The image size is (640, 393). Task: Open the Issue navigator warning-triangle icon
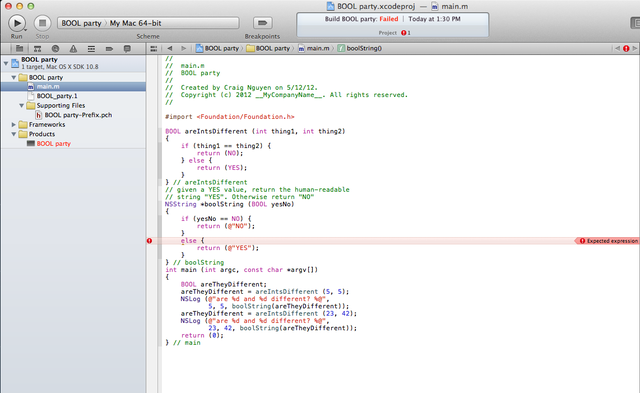coord(73,49)
